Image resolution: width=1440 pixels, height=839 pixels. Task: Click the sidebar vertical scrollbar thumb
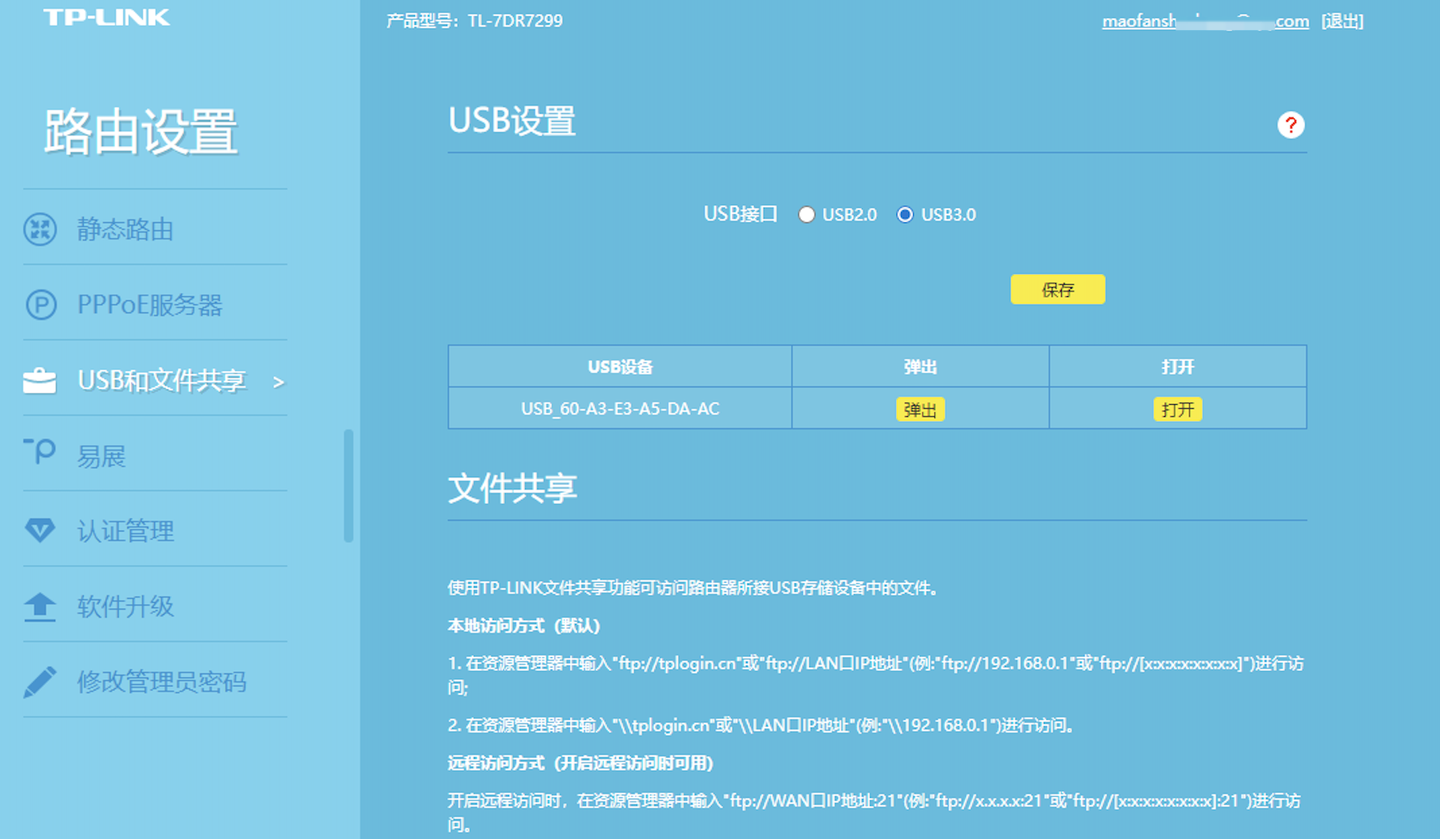point(348,486)
